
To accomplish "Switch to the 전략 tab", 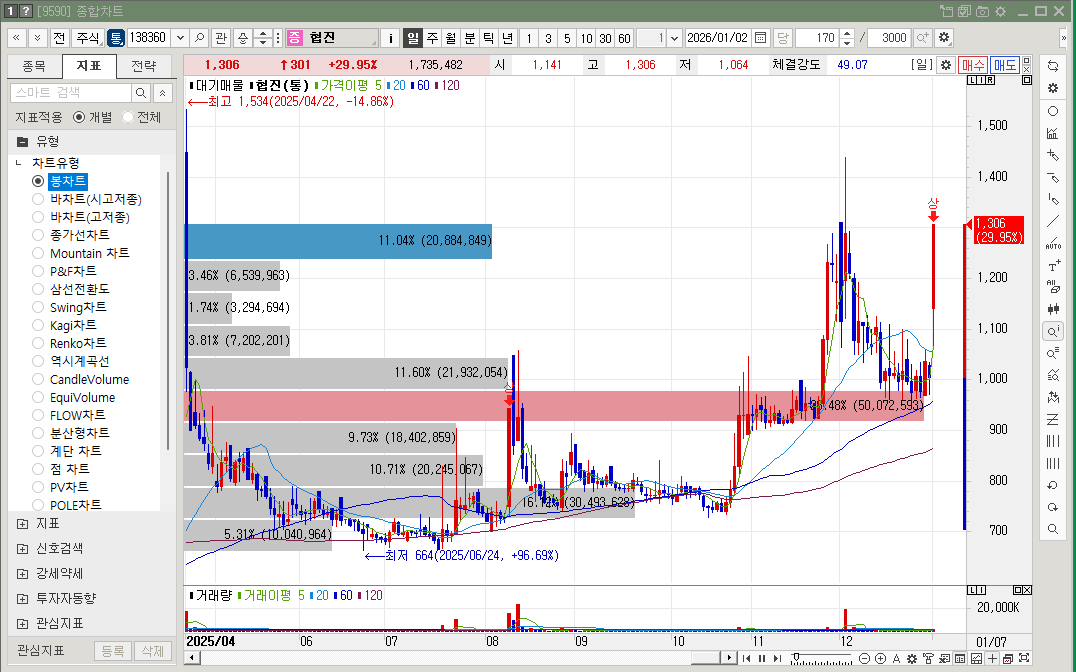I will point(143,66).
